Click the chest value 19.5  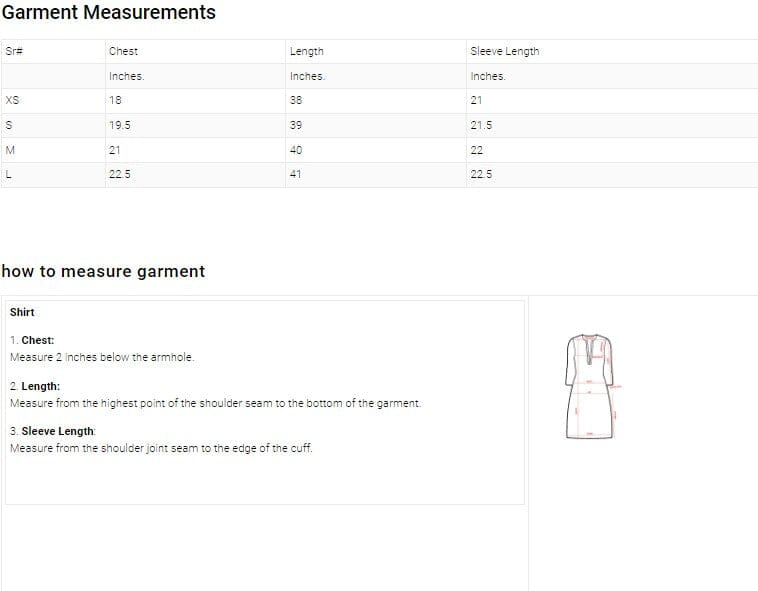coord(120,125)
